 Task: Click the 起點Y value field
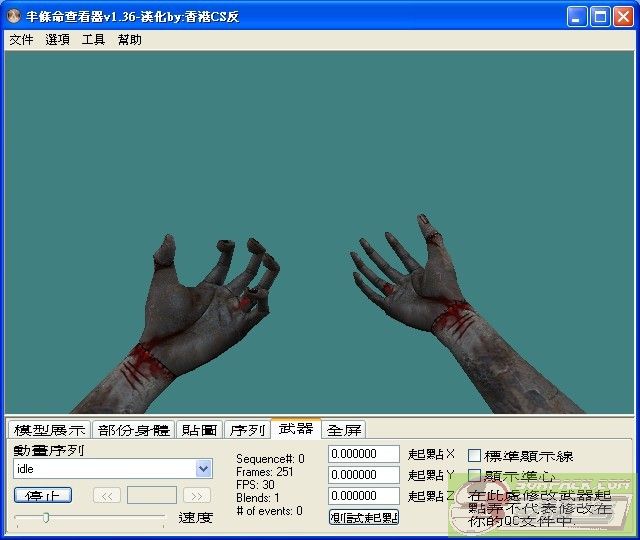[364, 475]
